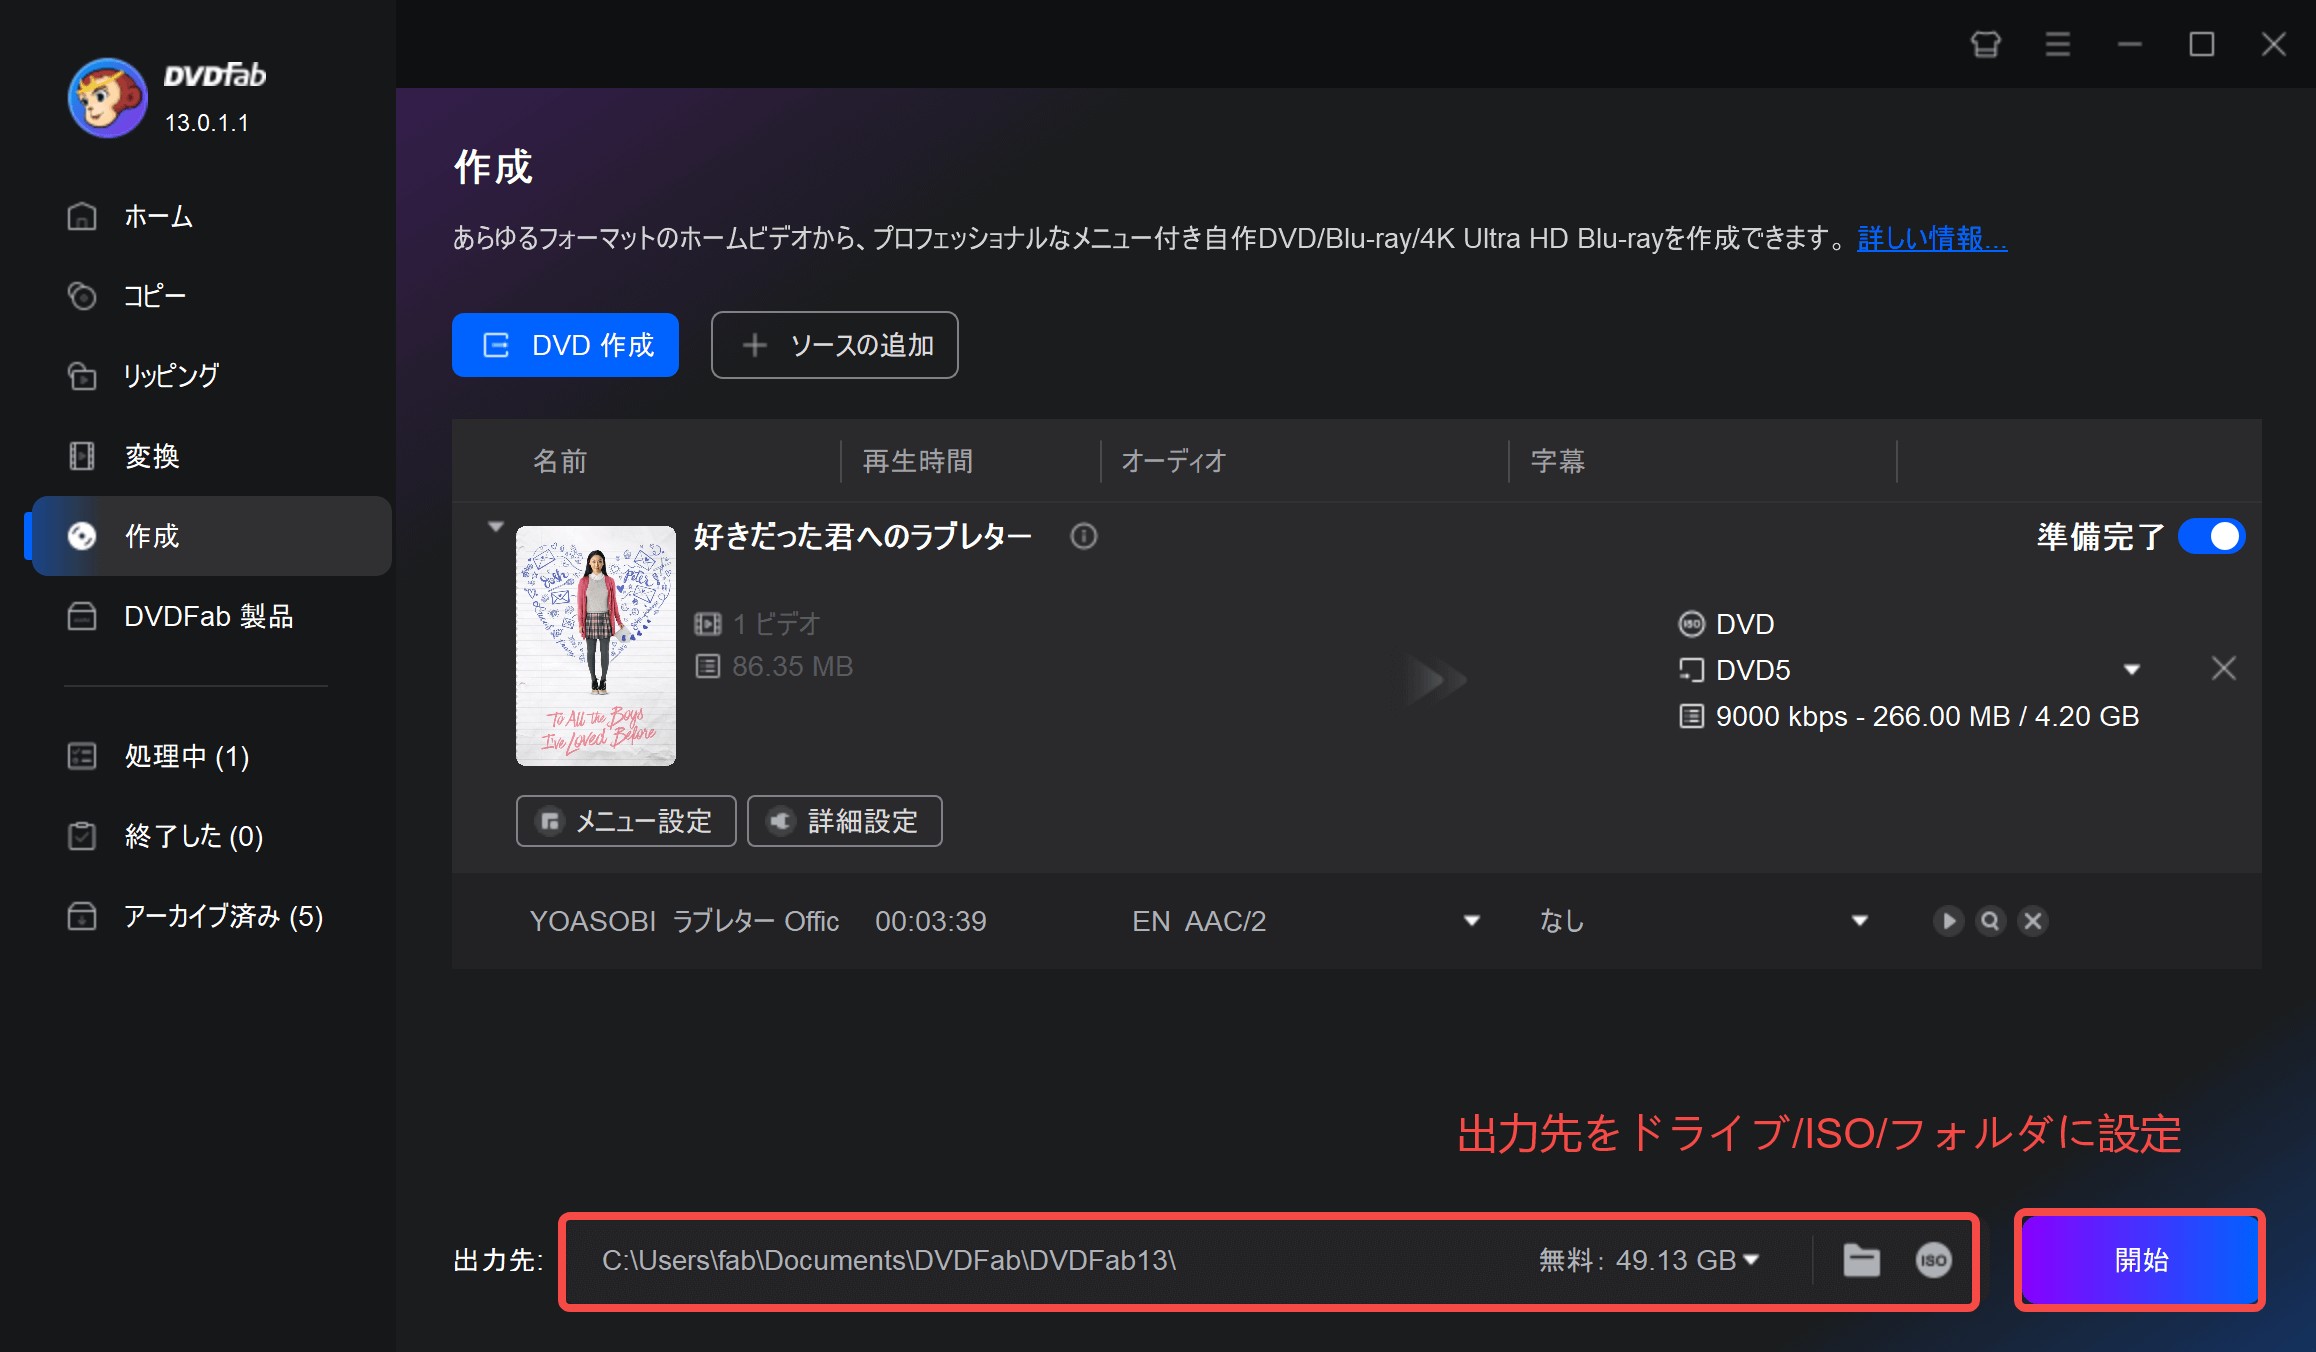Click the 00:03:39 duration value
The height and width of the screenshot is (1352, 2316).
(930, 921)
